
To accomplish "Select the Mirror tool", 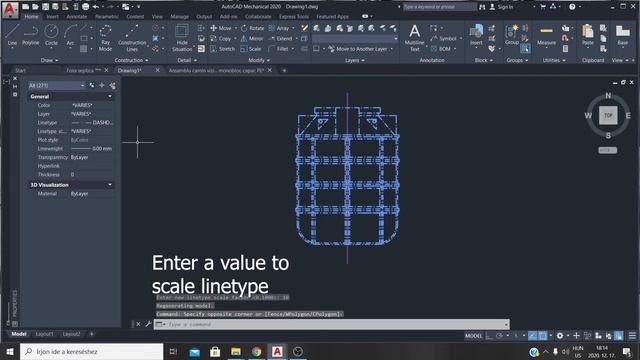I will click(x=252, y=38).
